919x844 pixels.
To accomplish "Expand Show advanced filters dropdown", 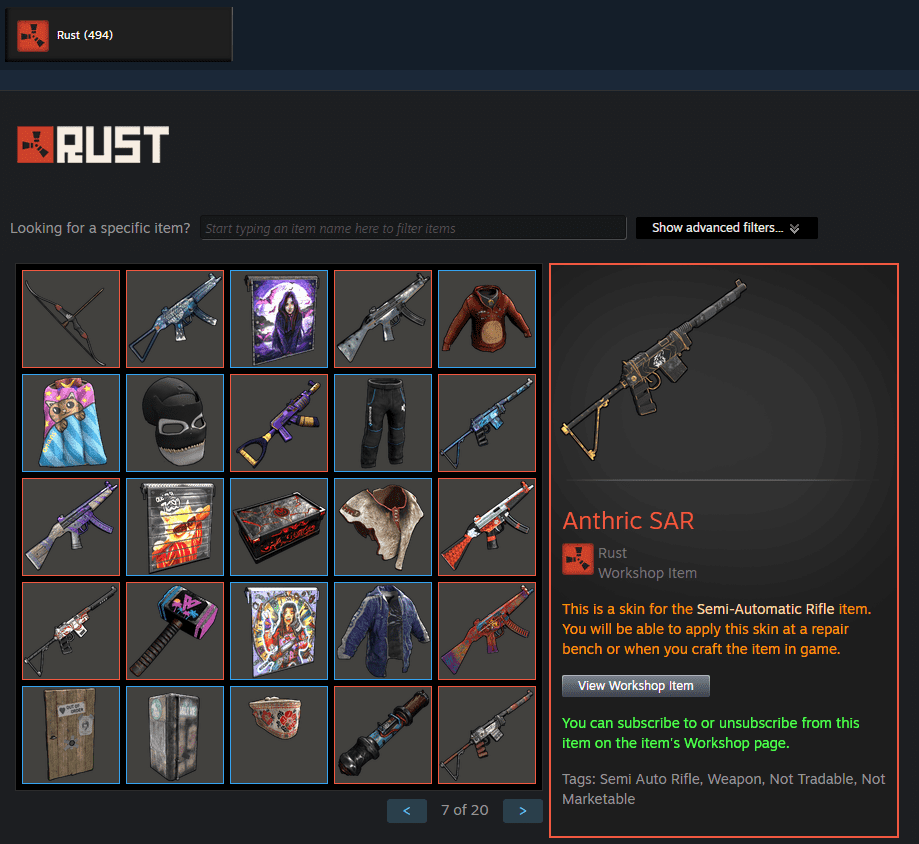I will (x=726, y=228).
